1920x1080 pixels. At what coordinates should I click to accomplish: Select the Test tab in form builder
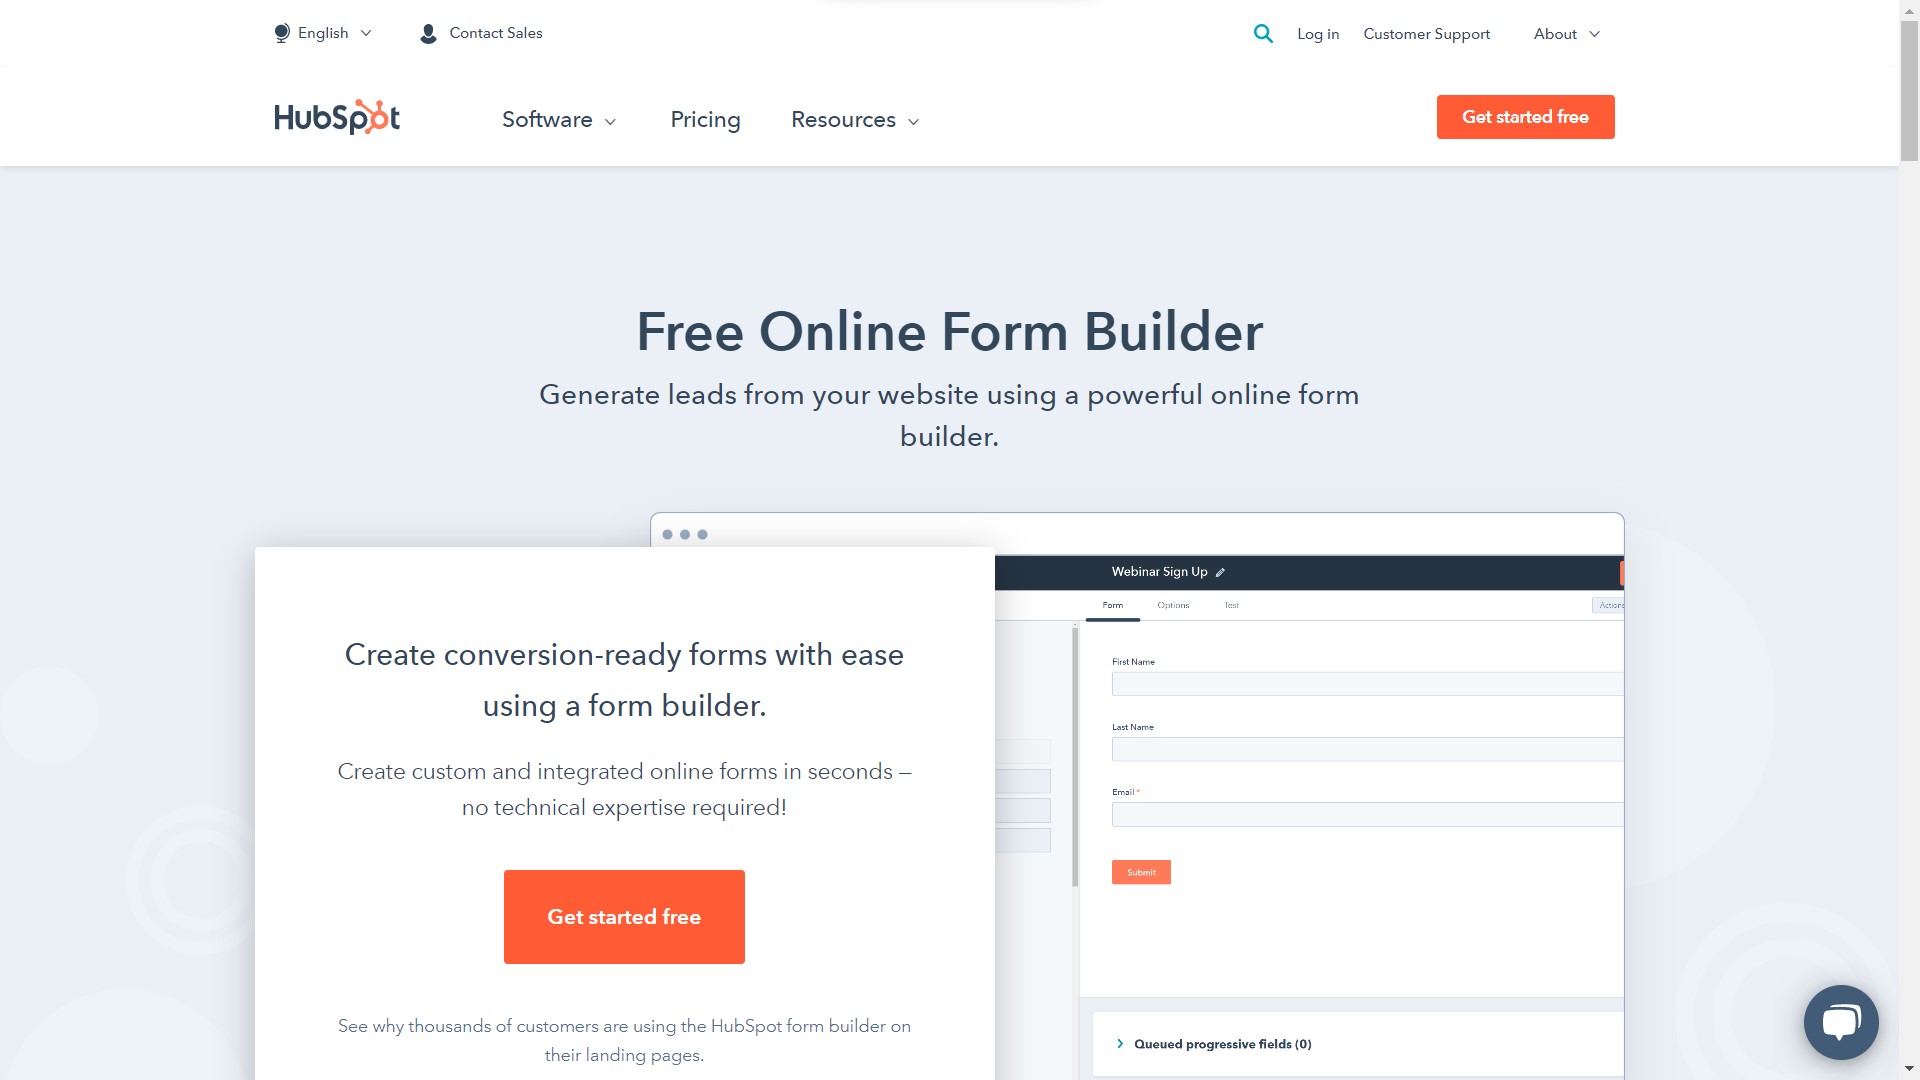point(1233,604)
